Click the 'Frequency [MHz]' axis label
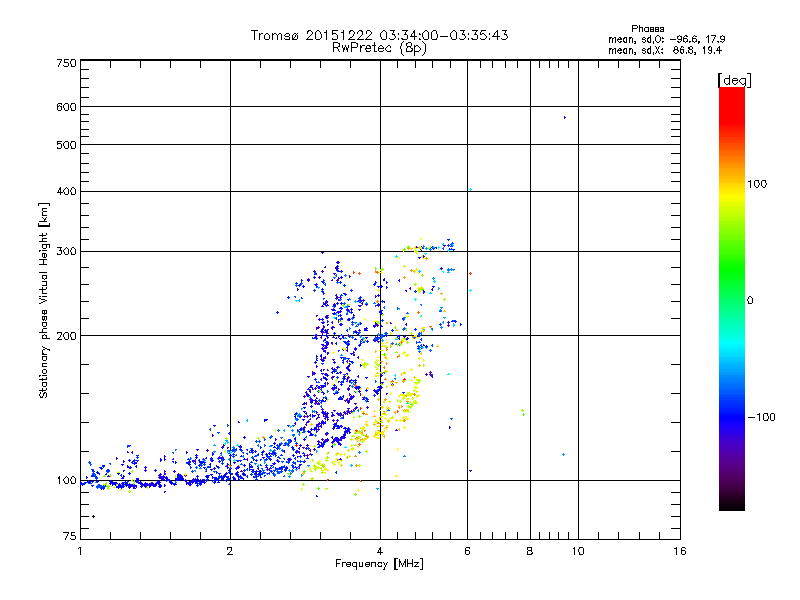 coord(379,564)
